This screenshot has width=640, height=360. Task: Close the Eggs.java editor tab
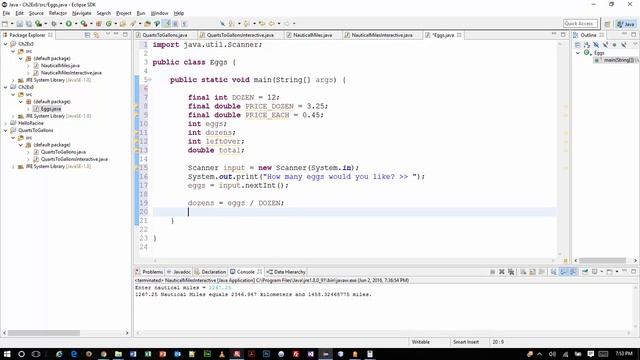point(459,35)
